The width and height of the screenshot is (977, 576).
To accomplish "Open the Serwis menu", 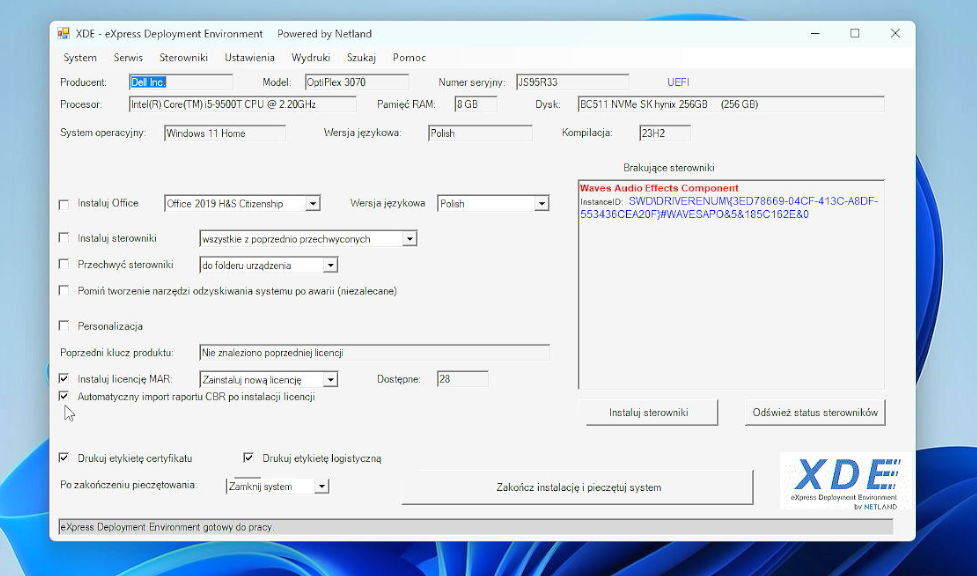I will coord(128,58).
